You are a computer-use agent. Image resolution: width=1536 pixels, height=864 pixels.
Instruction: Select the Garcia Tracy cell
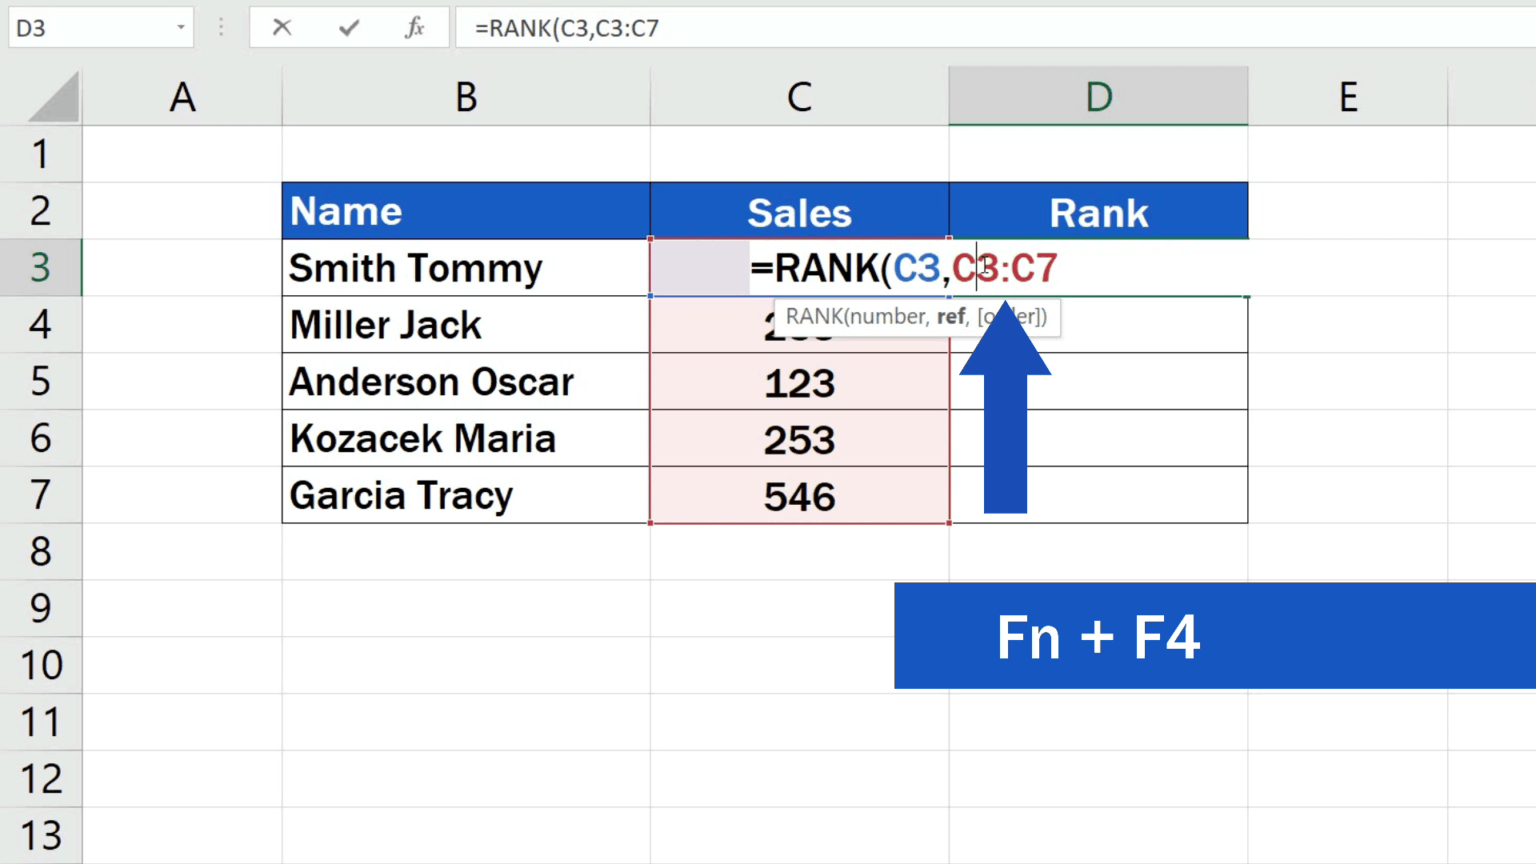(465, 495)
